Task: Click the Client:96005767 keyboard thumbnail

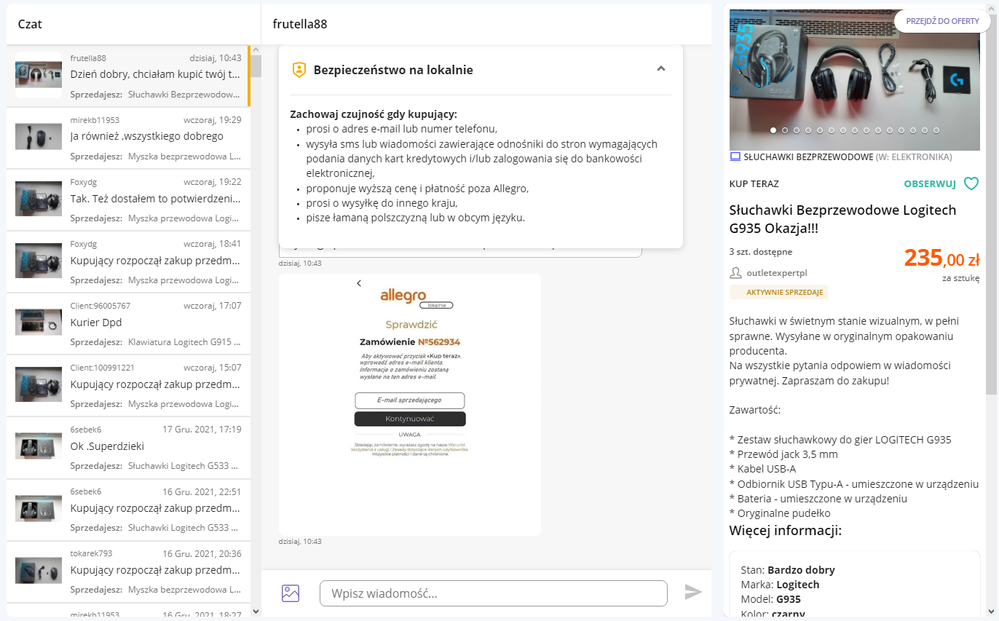Action: (x=38, y=322)
